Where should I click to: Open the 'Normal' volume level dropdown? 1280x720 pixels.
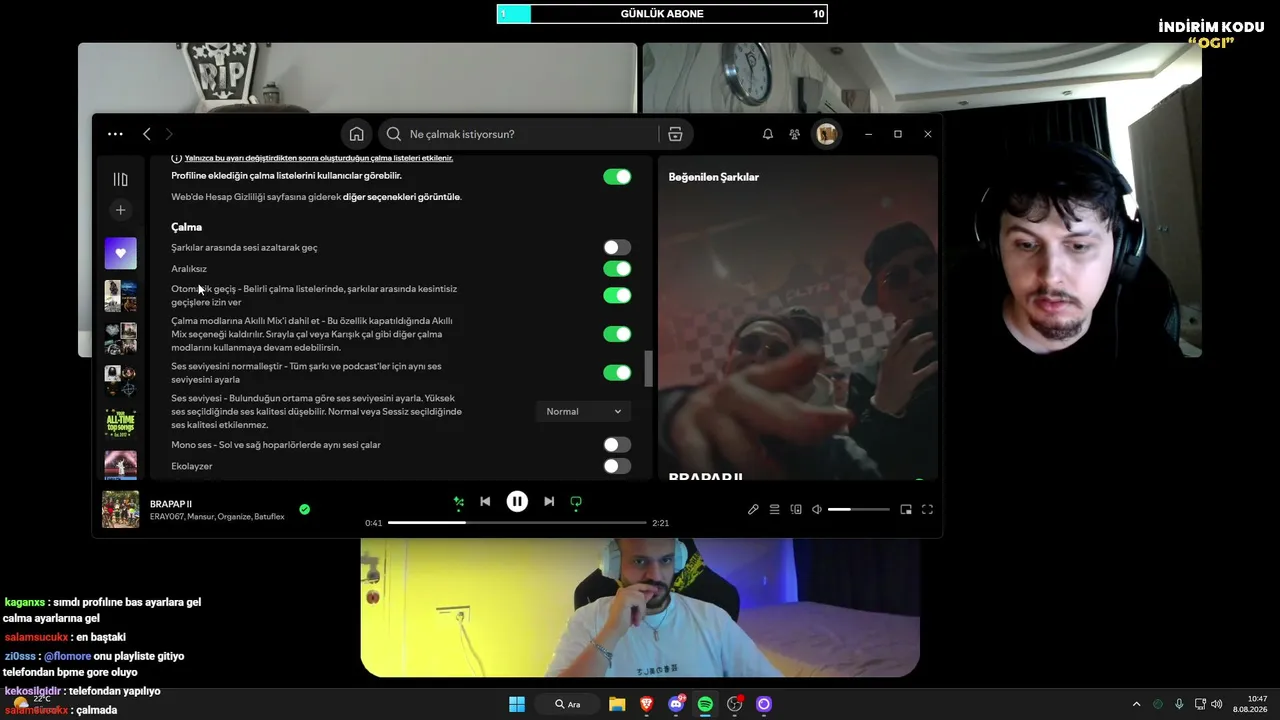584,411
